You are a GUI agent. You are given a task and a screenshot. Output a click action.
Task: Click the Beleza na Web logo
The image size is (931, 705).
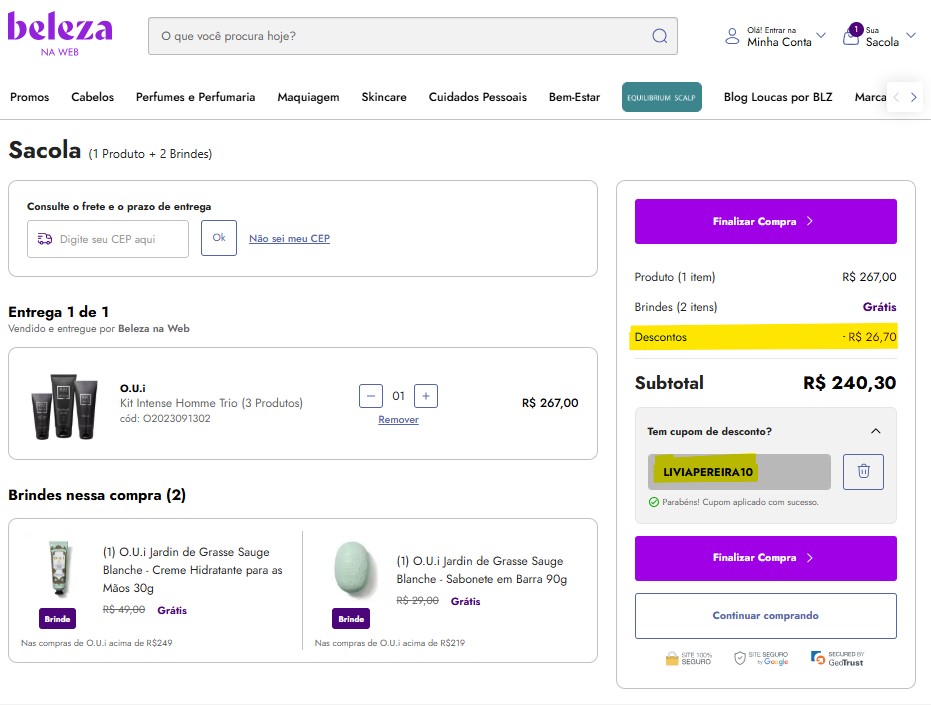(60, 33)
